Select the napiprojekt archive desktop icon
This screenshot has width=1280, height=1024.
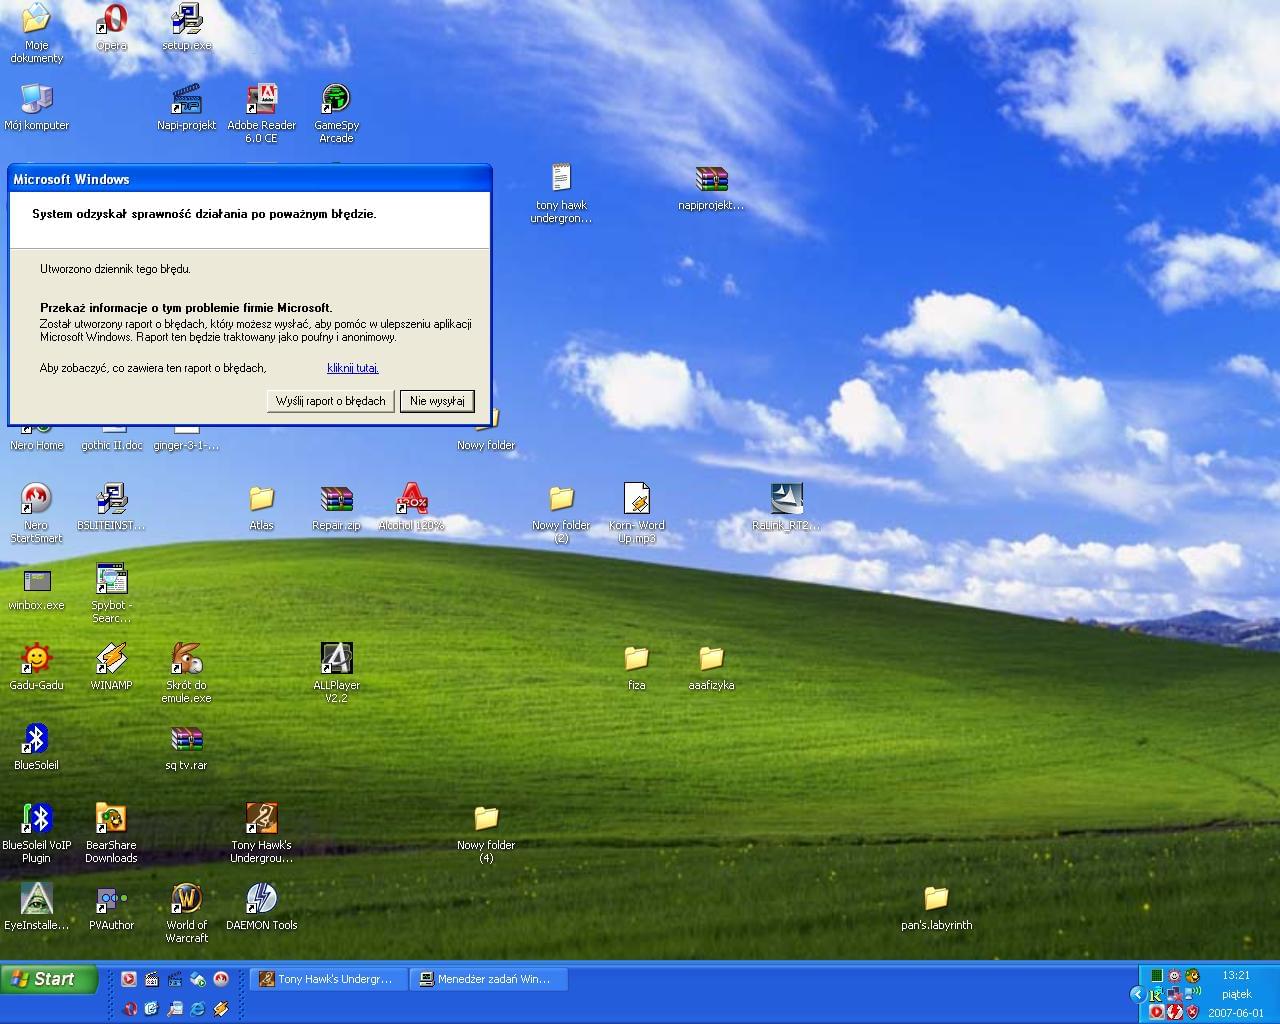pos(711,187)
